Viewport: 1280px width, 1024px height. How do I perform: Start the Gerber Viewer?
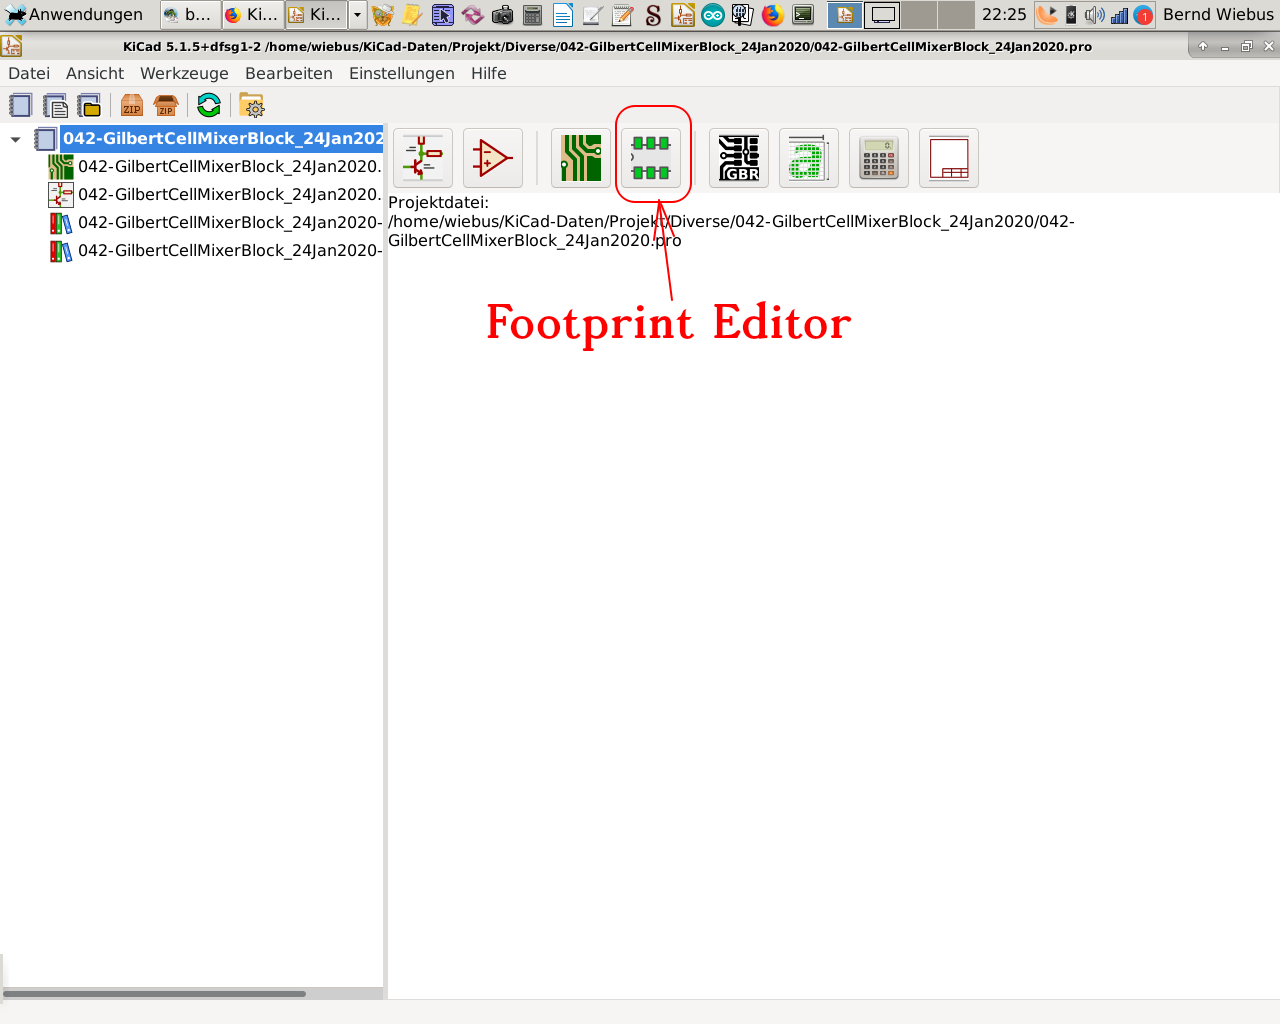click(x=739, y=158)
